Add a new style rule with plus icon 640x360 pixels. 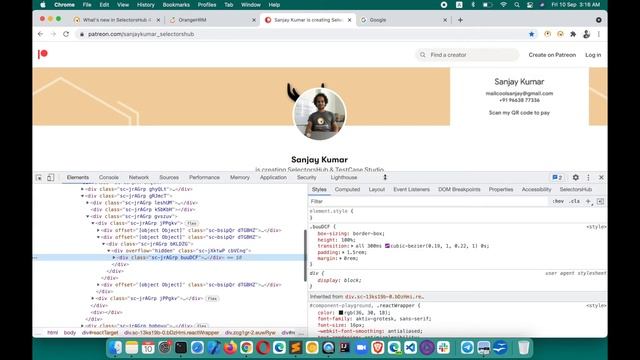click(588, 201)
